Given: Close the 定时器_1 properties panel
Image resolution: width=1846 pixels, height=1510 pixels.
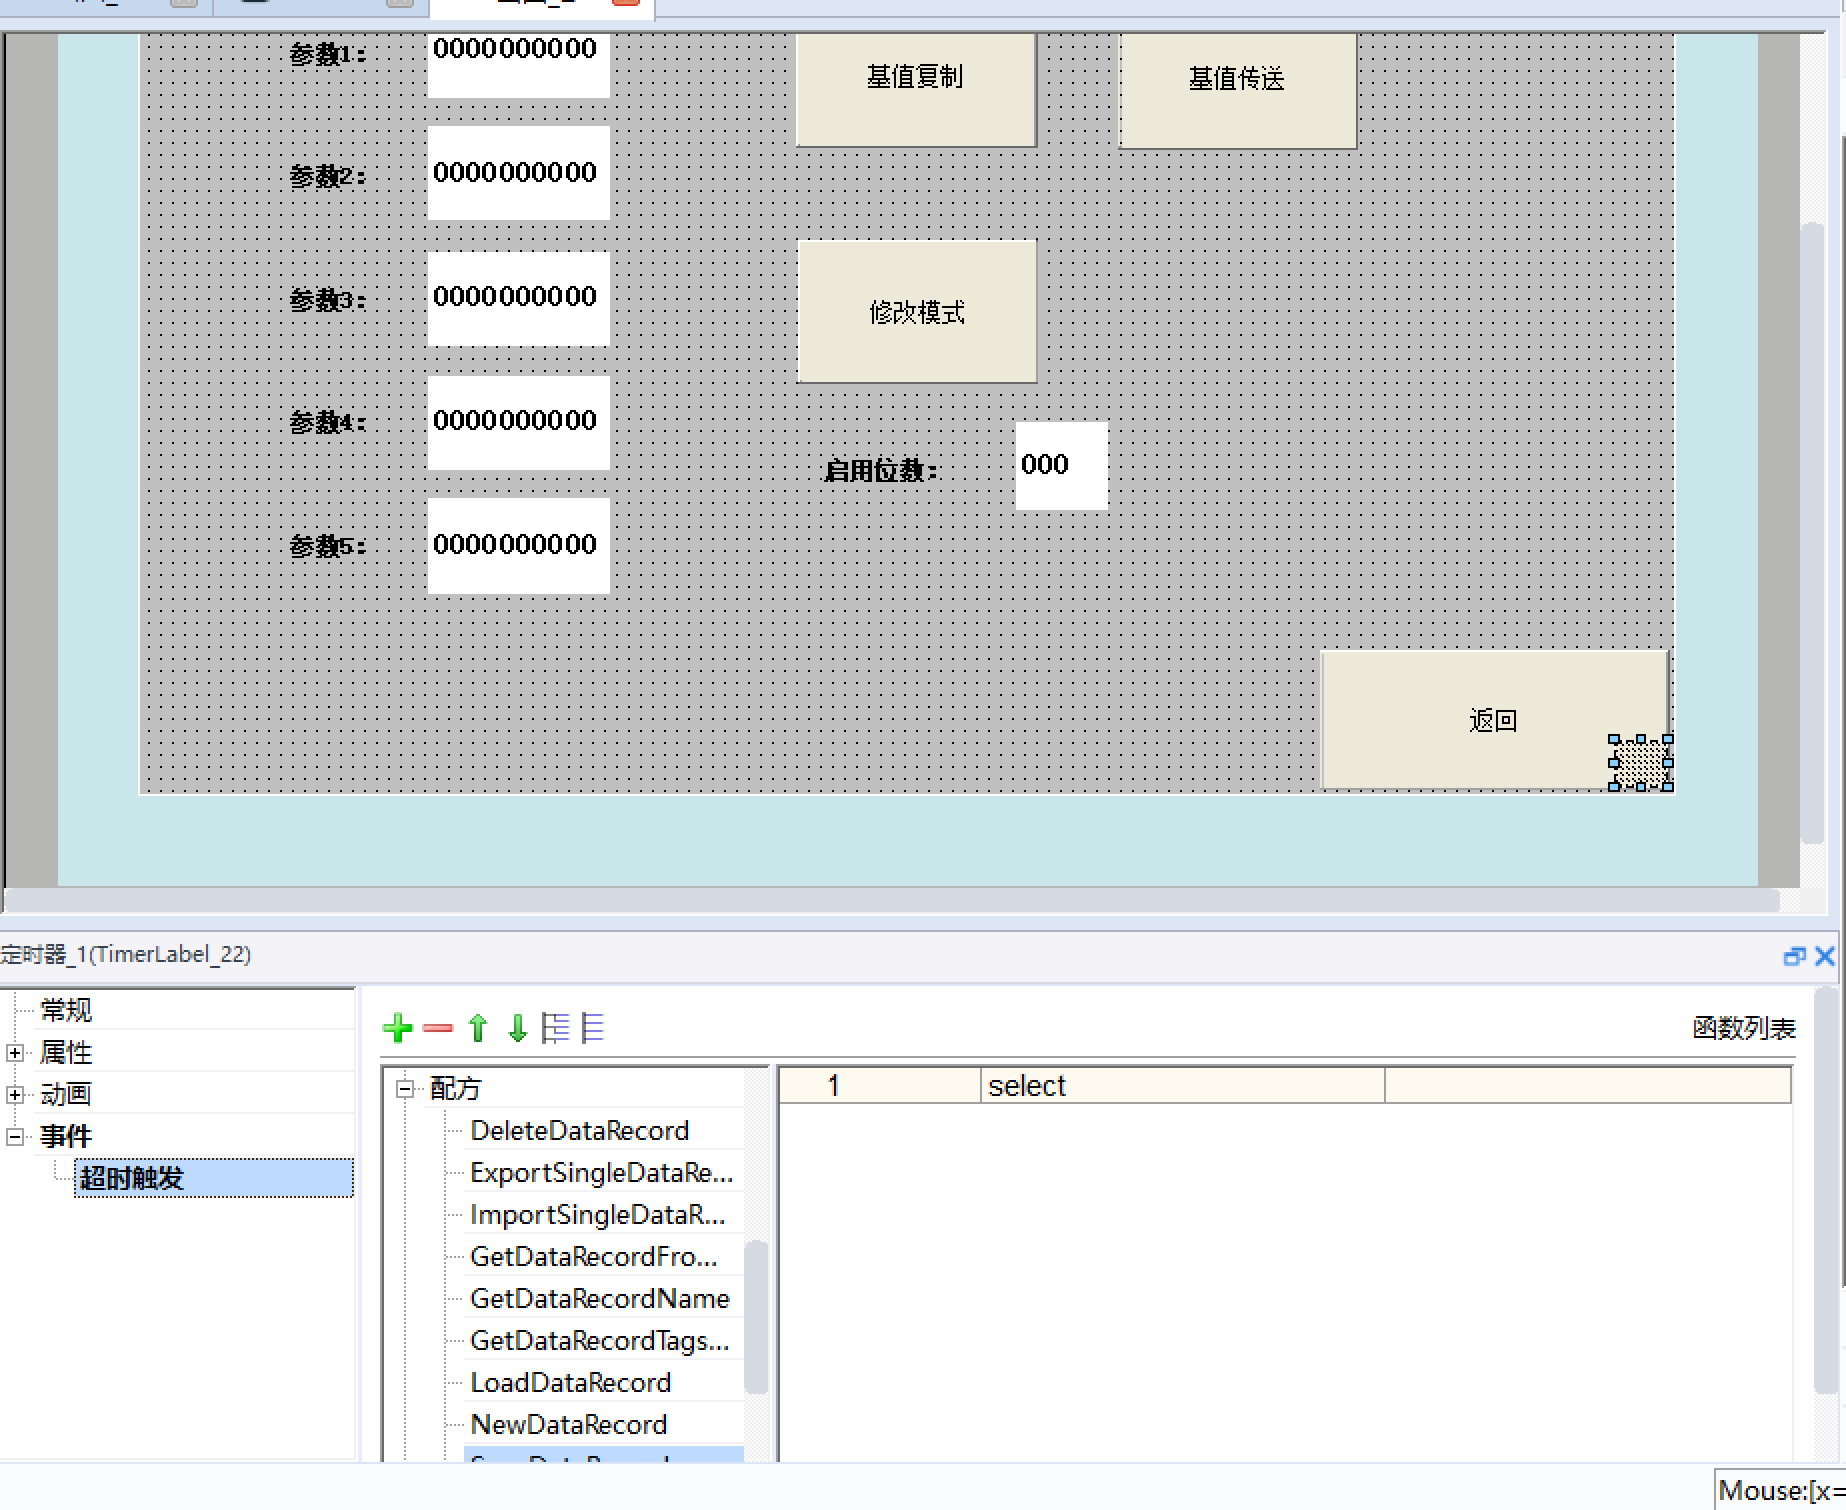Looking at the screenshot, I should 1825,956.
